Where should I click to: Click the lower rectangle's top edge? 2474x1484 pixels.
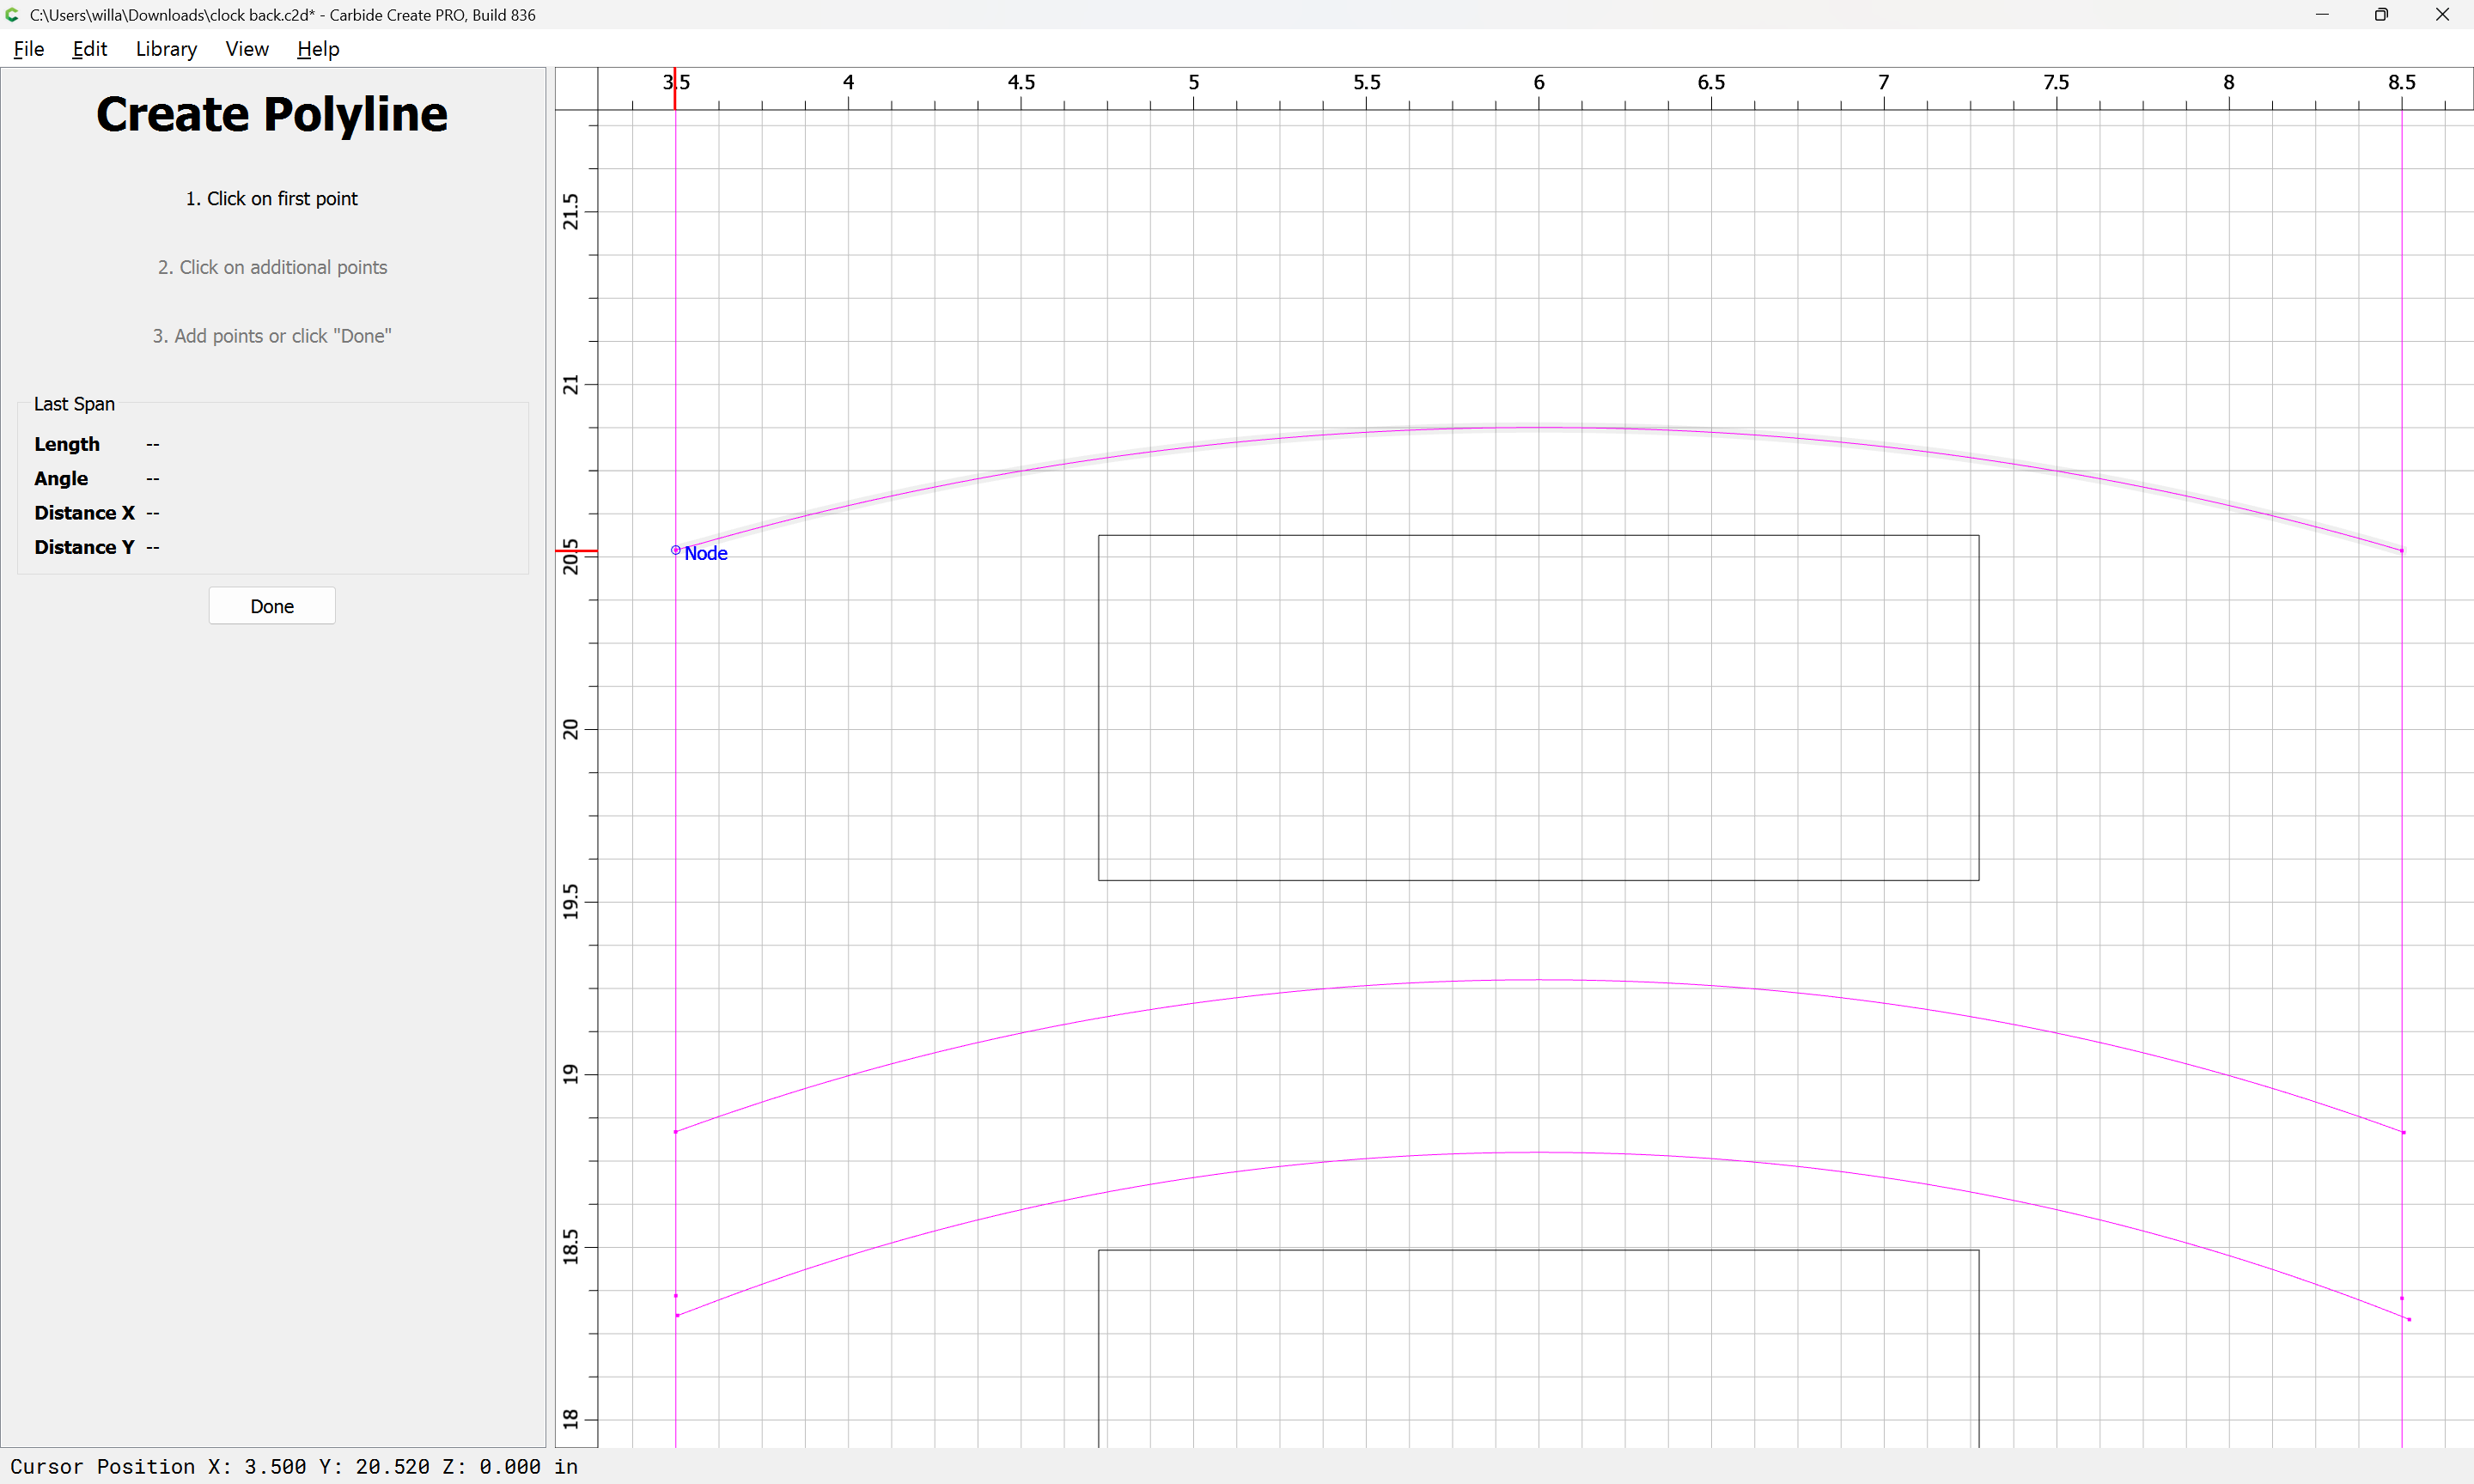1540,1250
